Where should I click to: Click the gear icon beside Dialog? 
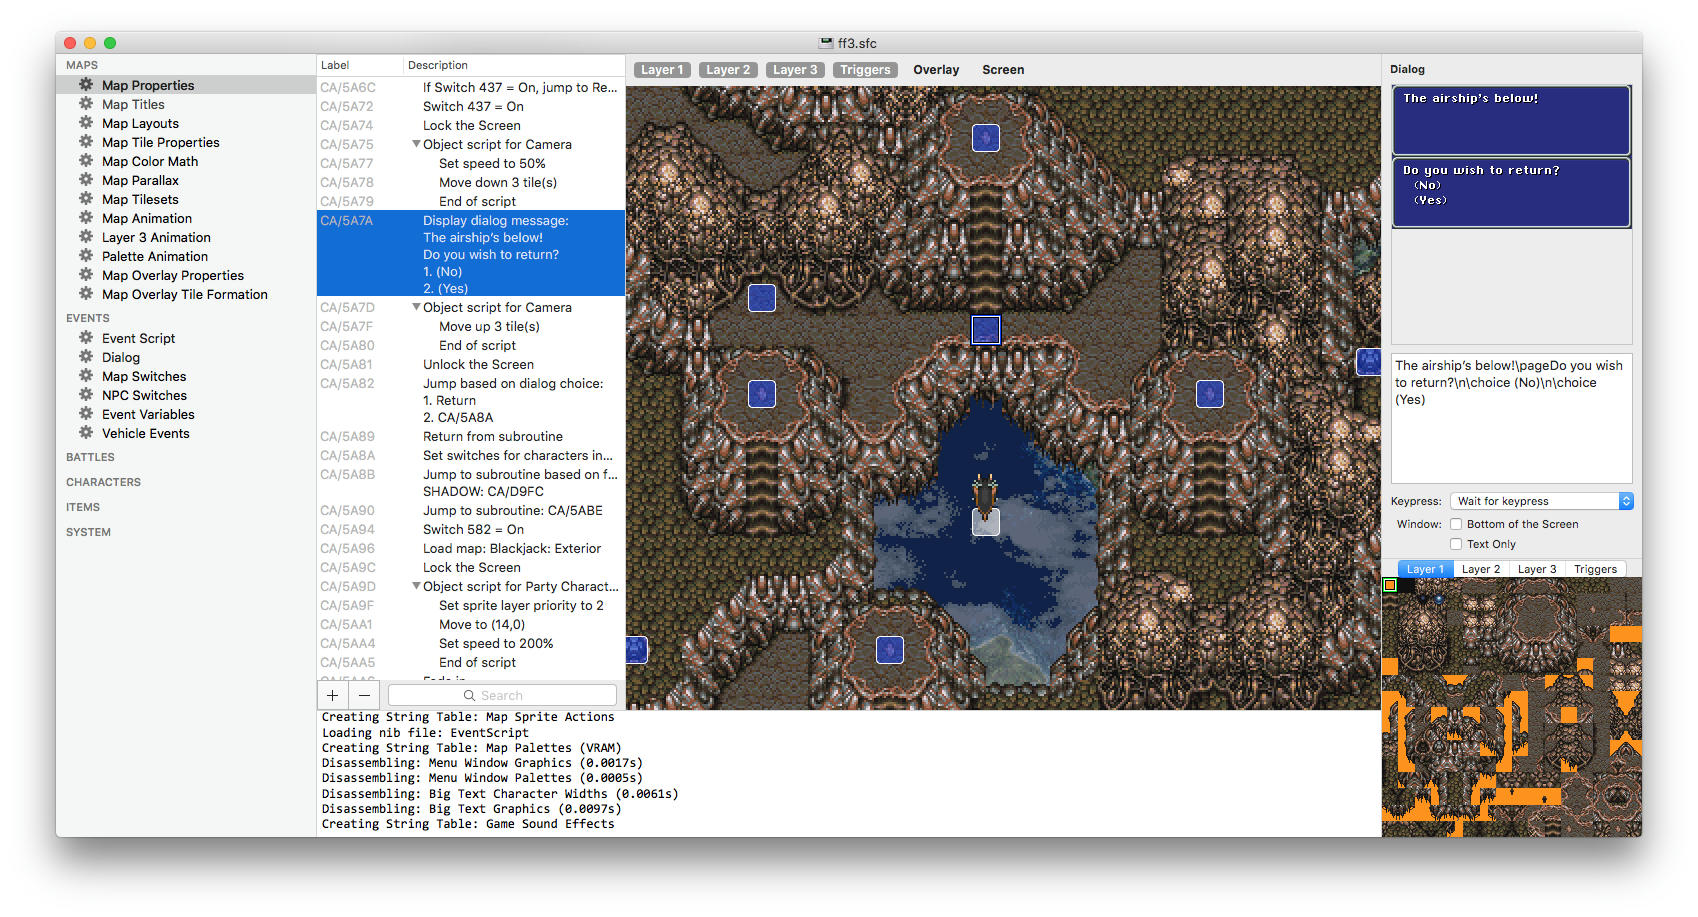coord(86,357)
